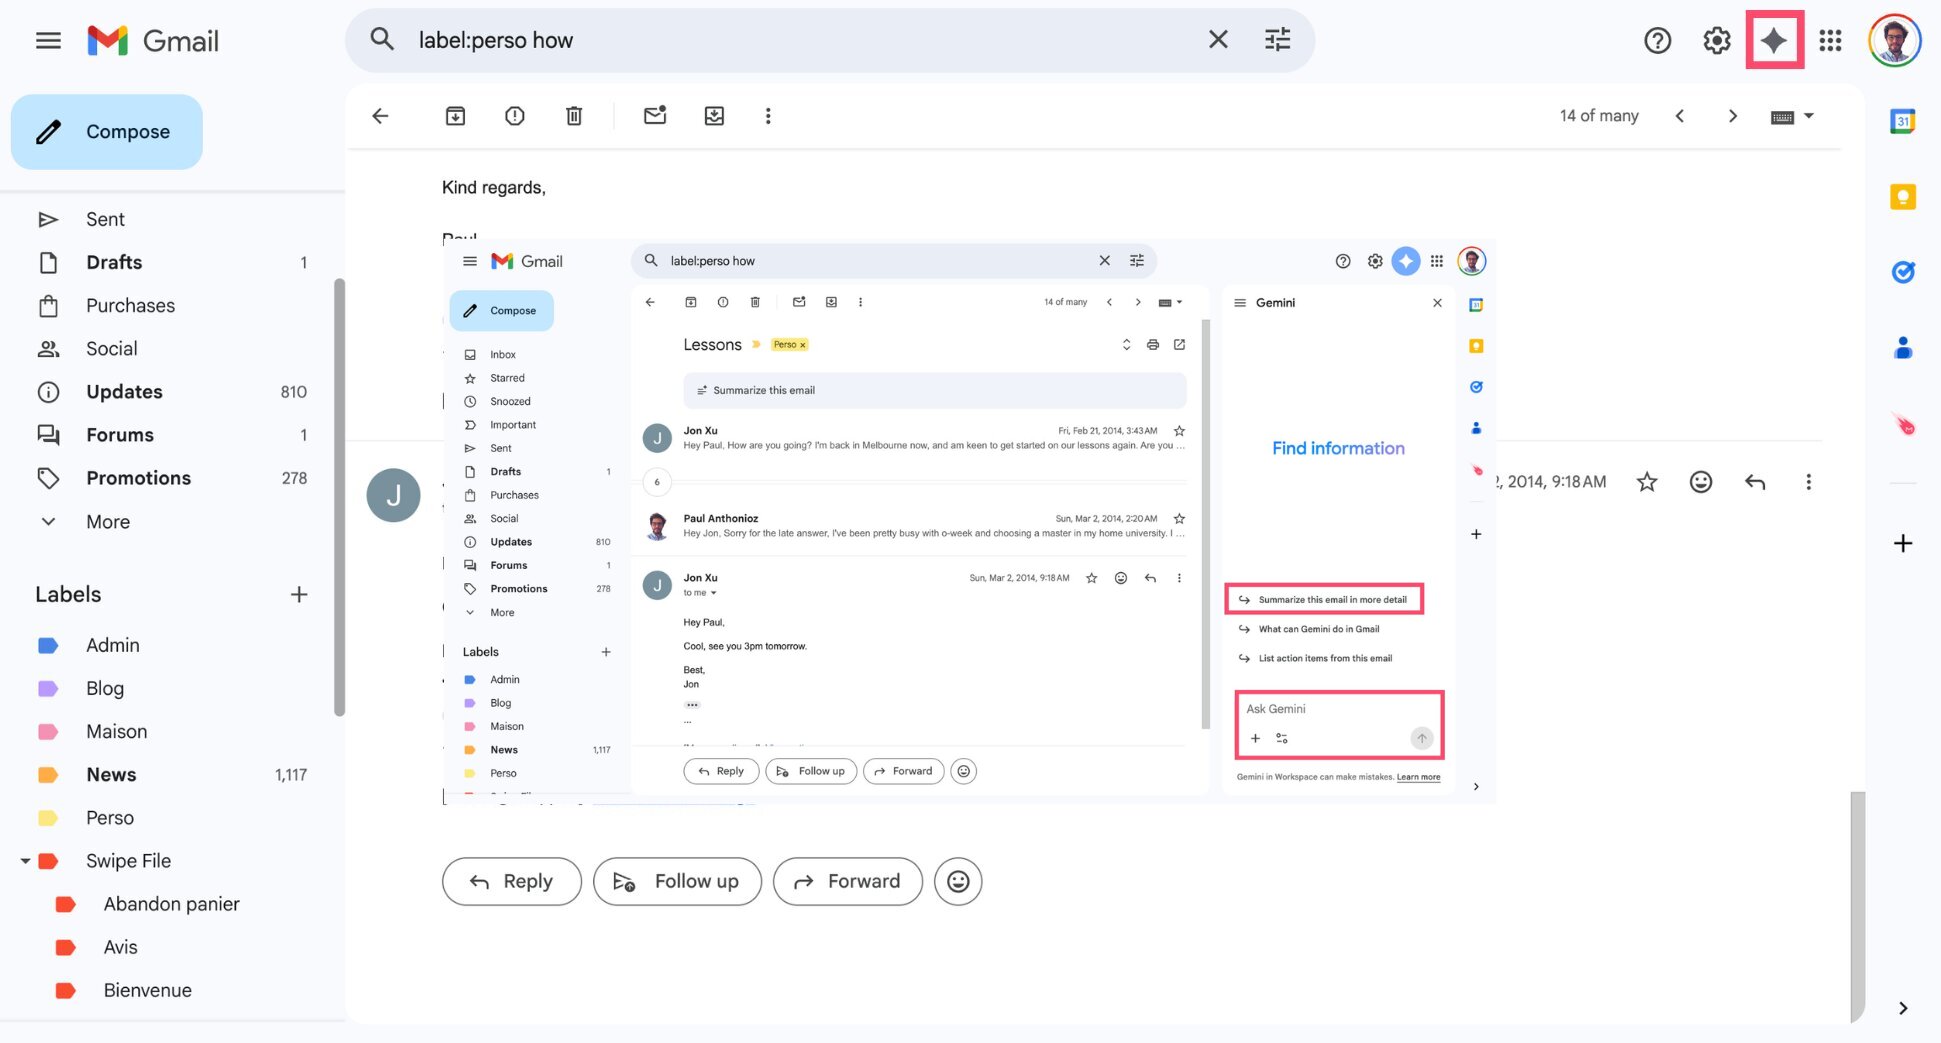Viewport: 1941px width, 1043px height.
Task: Collapse the Swipe File label
Action: click(x=24, y=861)
